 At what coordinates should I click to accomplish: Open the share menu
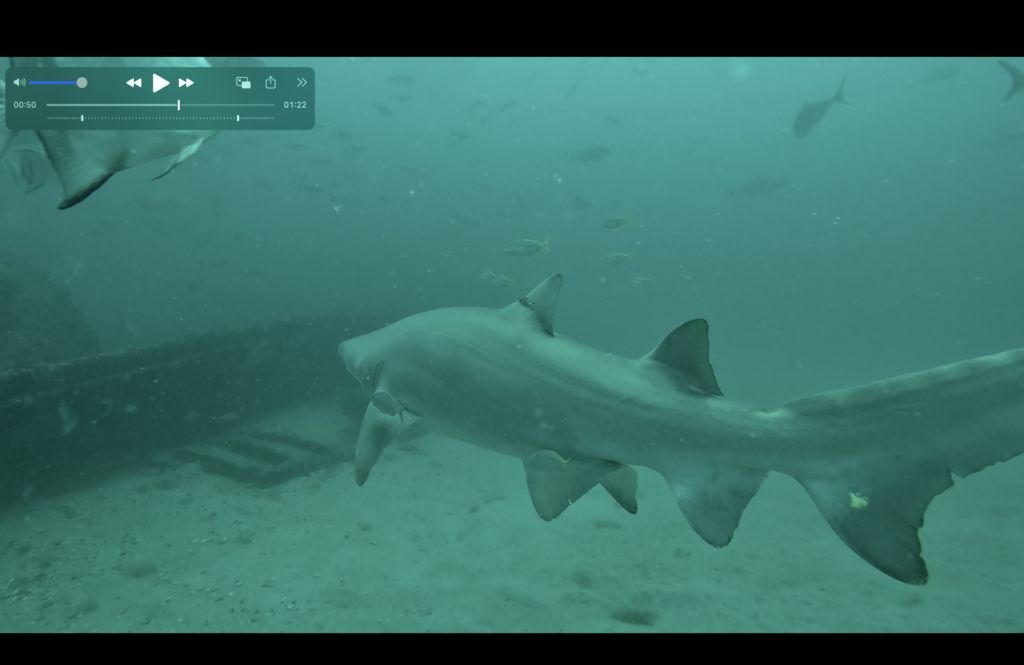click(271, 83)
